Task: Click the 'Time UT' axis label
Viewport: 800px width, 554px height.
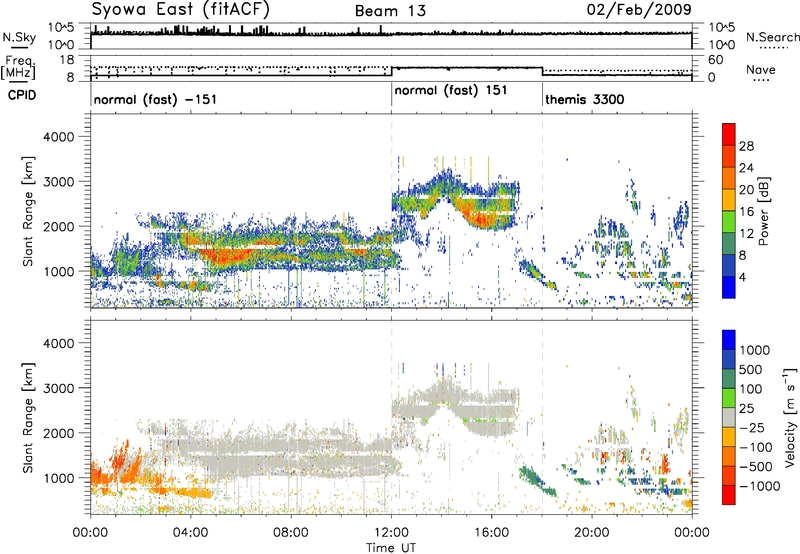Action: 391,547
